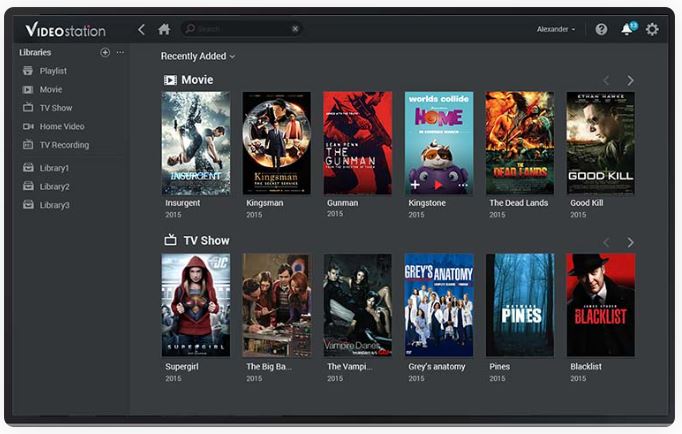Viewport: 682px width, 434px height.
Task: Open Home Video in the sidebar
Action: click(x=61, y=127)
